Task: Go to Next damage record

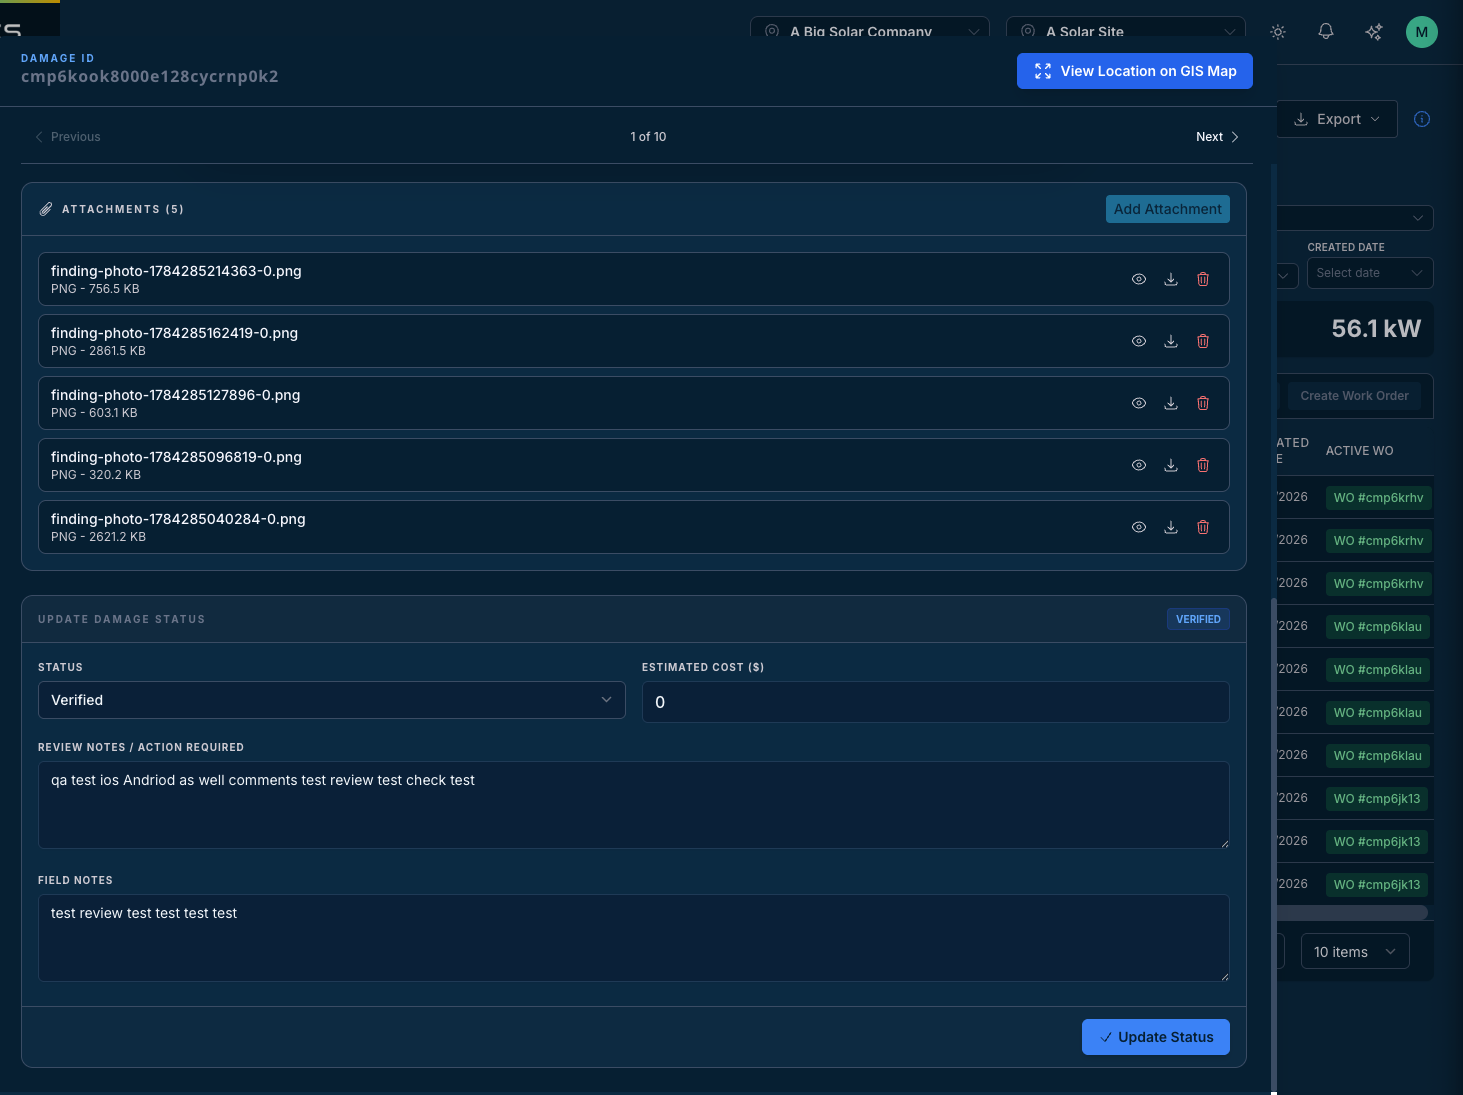Action: [x=1217, y=137]
